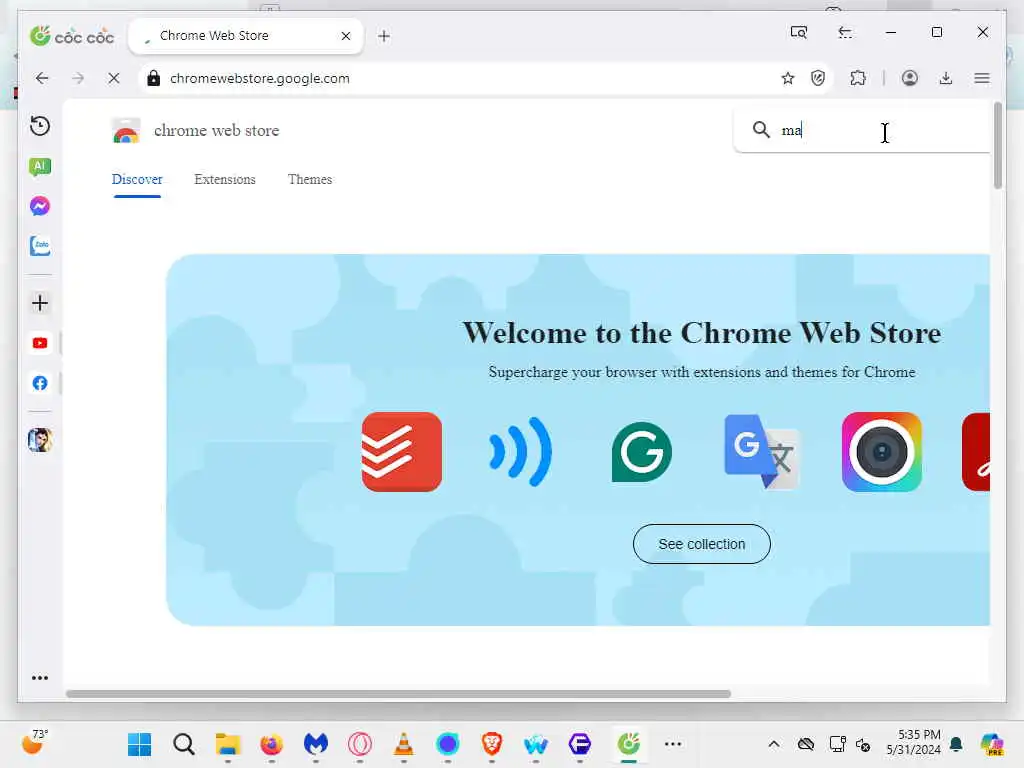Close the Chrome Web Store tab

tap(346, 36)
